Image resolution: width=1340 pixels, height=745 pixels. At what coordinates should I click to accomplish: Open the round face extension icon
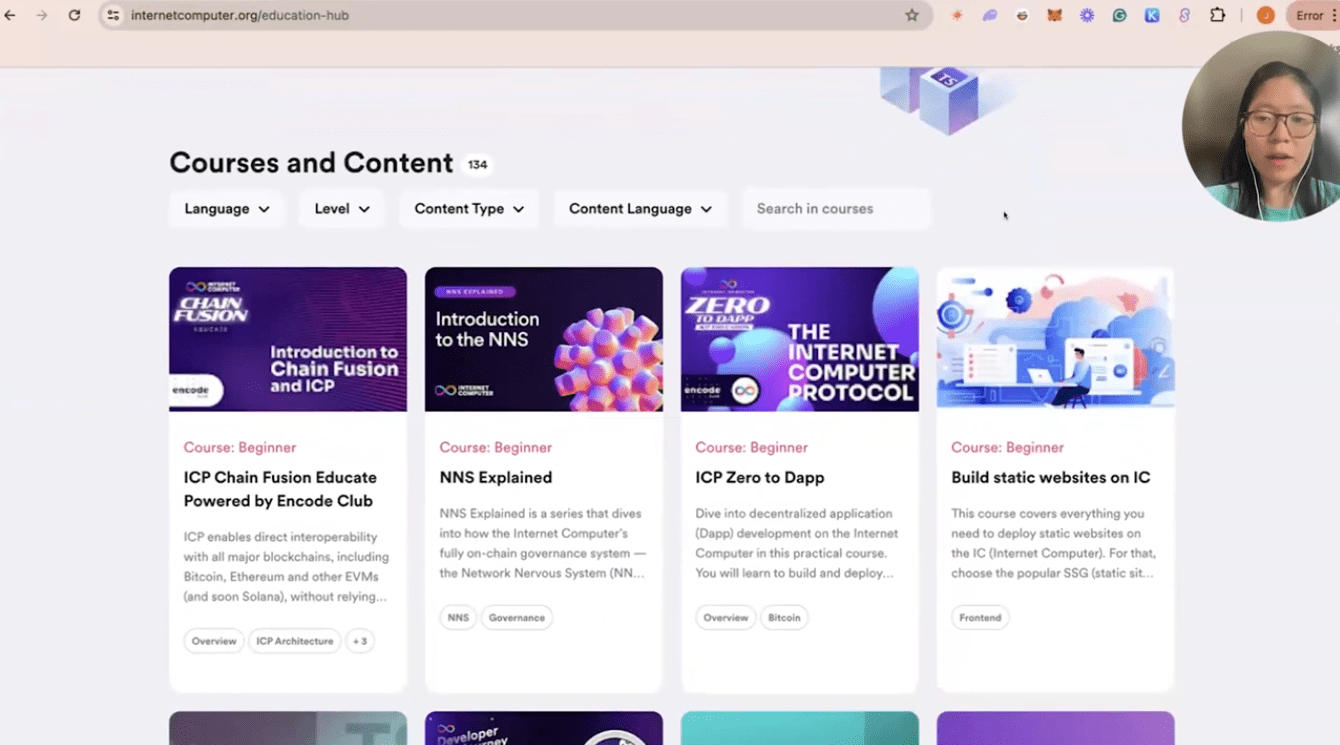click(1022, 15)
